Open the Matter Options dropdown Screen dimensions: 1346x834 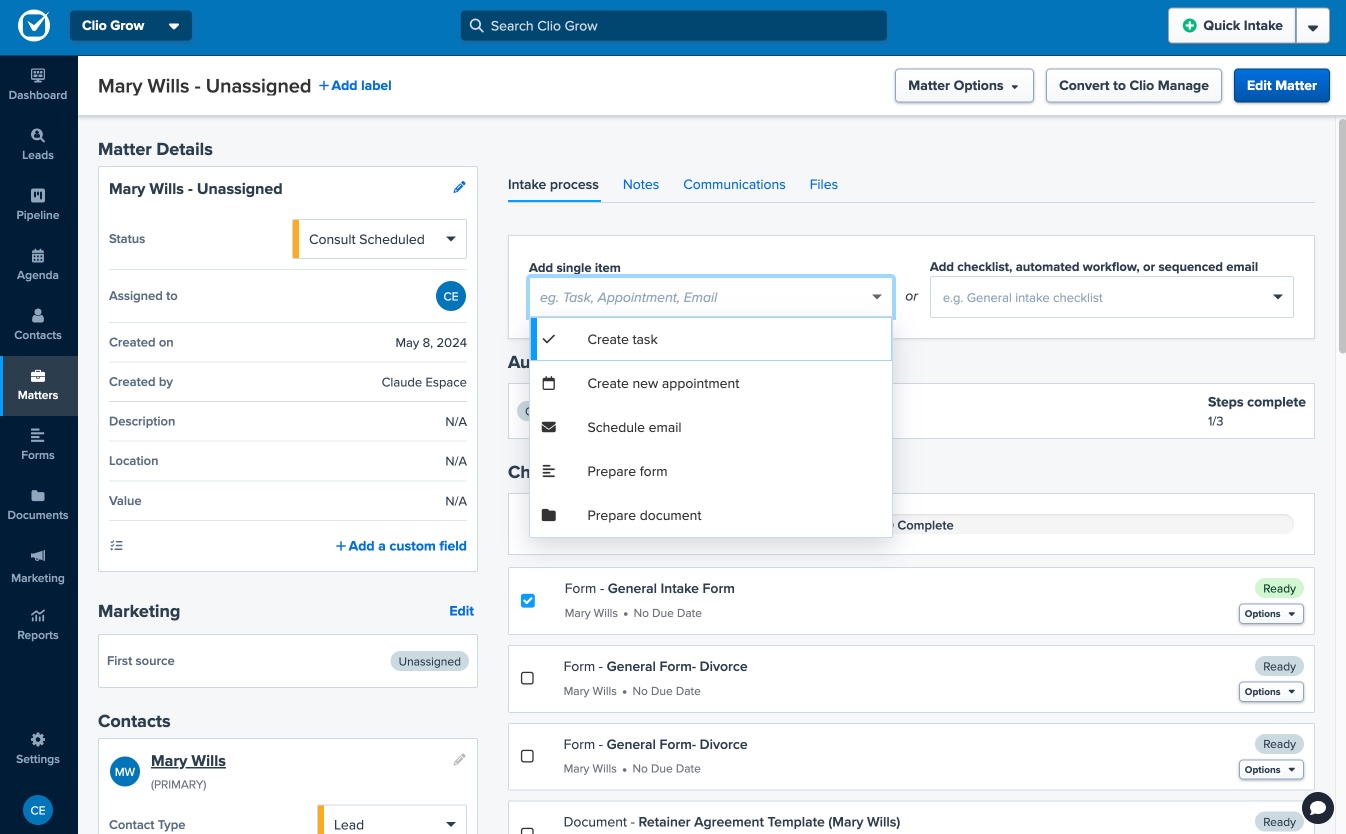click(963, 86)
